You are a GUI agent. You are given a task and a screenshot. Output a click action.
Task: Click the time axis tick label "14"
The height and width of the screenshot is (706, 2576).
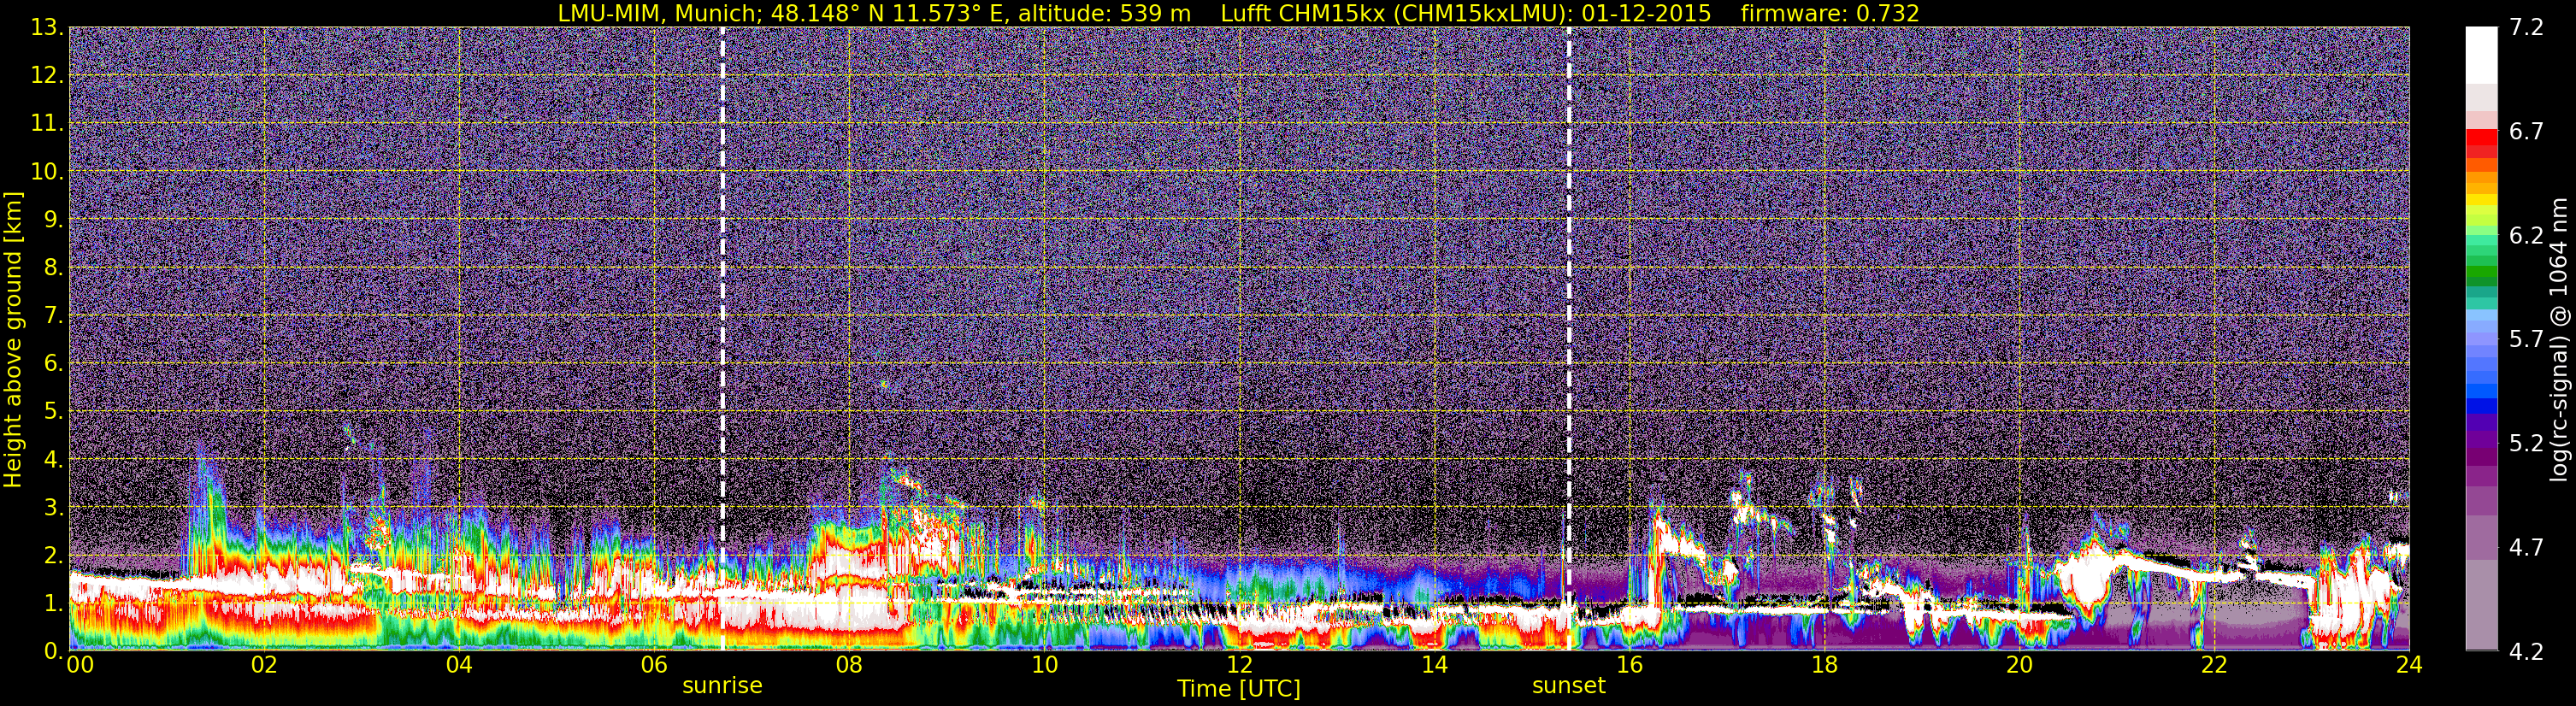click(x=1434, y=665)
